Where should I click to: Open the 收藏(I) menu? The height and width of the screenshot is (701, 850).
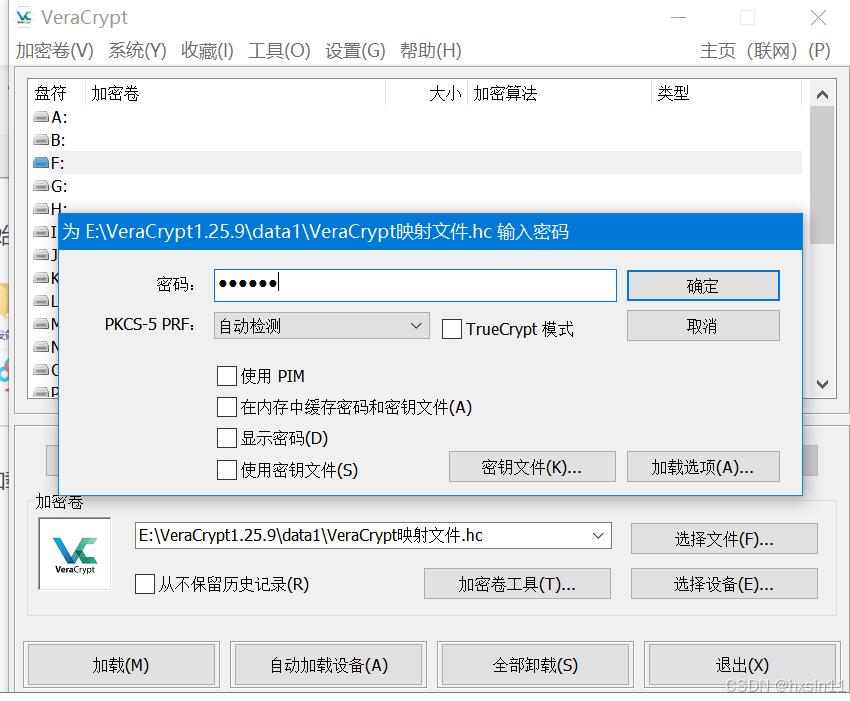[x=207, y=51]
